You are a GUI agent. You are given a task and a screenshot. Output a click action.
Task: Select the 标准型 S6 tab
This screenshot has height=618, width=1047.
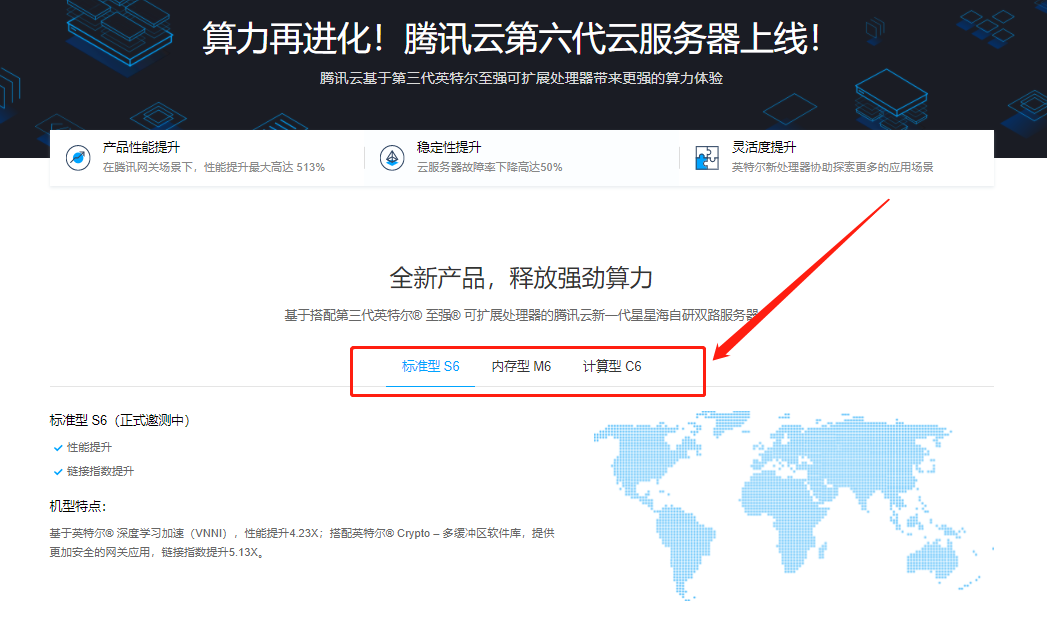tap(431, 366)
